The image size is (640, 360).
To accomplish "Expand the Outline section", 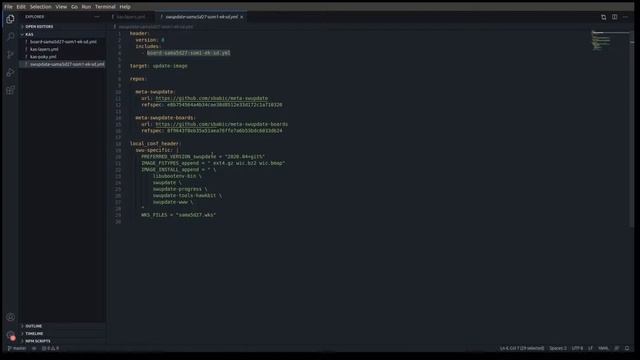I will coord(33,326).
